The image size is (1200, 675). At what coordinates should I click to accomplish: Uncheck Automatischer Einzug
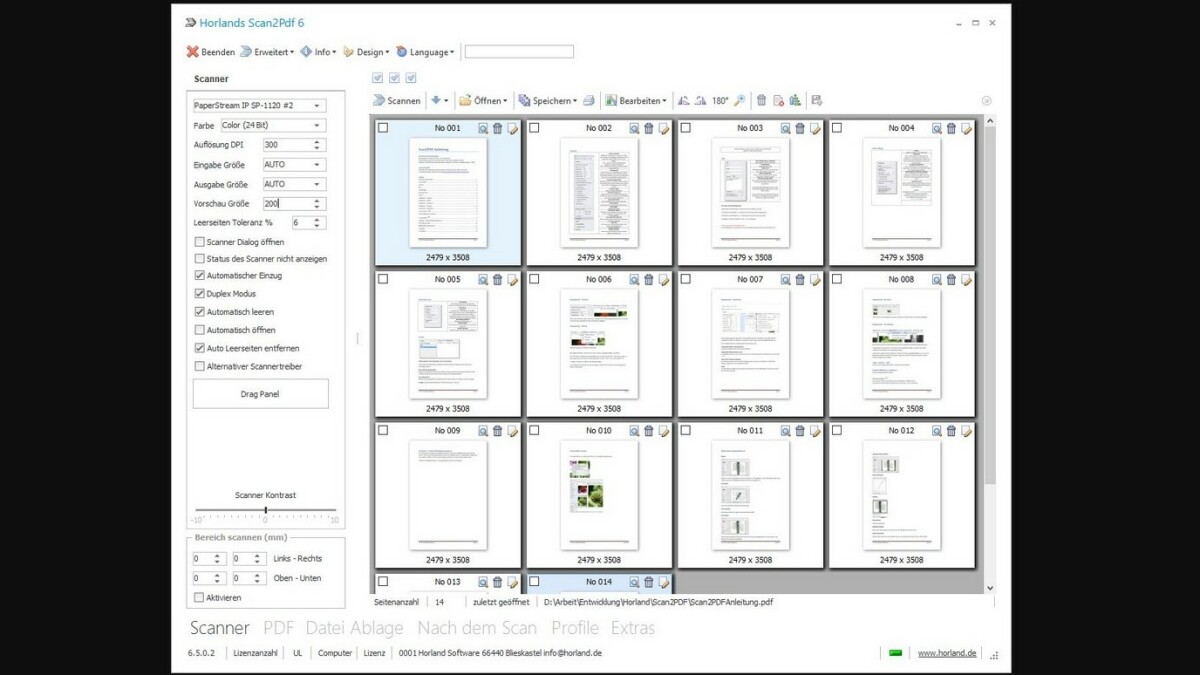200,276
